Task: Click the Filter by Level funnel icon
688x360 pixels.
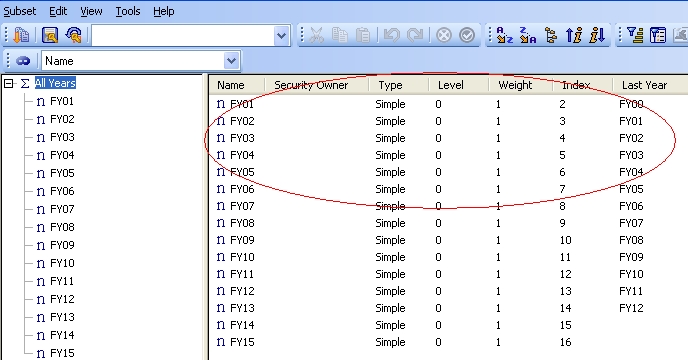Action: click(x=635, y=35)
